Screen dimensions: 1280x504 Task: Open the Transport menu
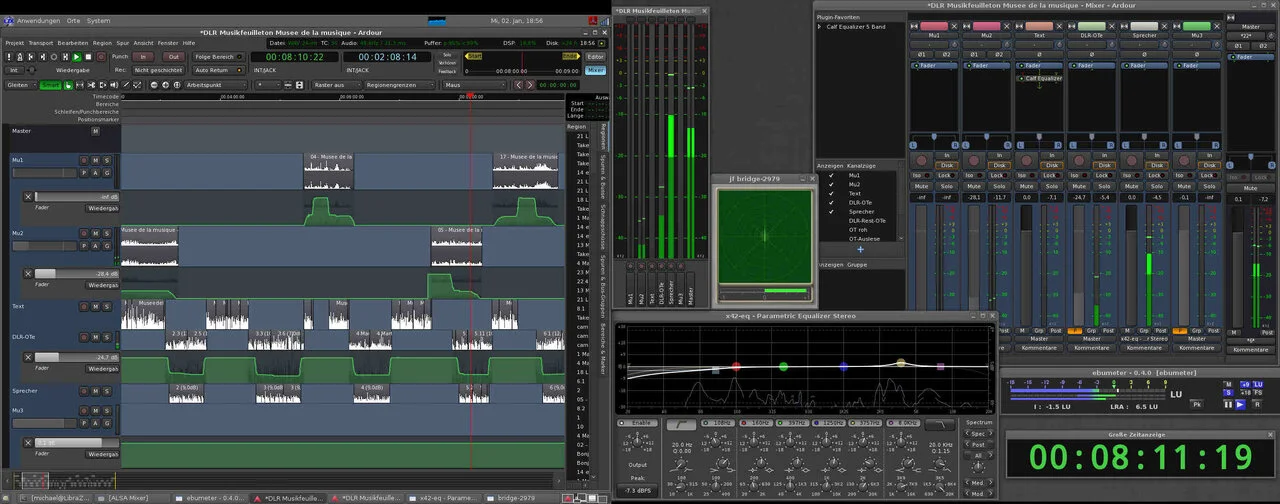pyautogui.click(x=40, y=43)
